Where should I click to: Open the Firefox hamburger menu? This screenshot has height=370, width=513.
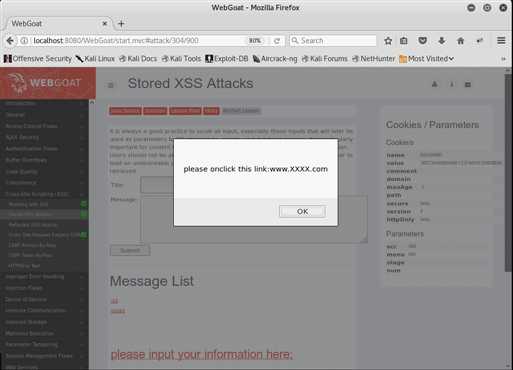point(501,41)
